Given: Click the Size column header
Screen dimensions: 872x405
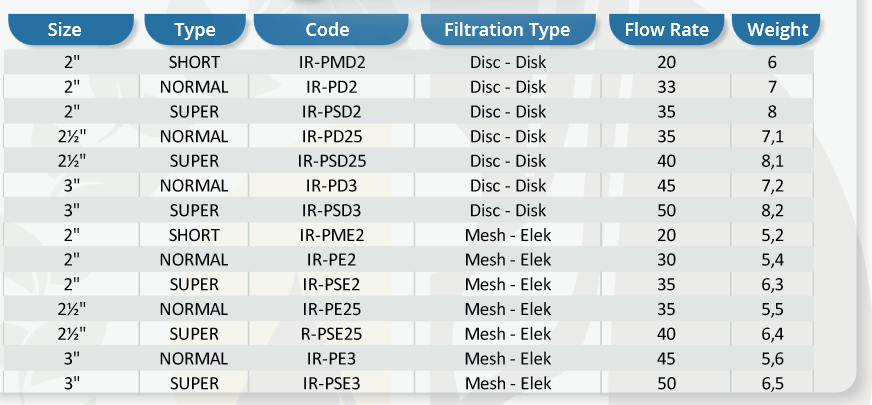Looking at the screenshot, I should click(65, 30).
